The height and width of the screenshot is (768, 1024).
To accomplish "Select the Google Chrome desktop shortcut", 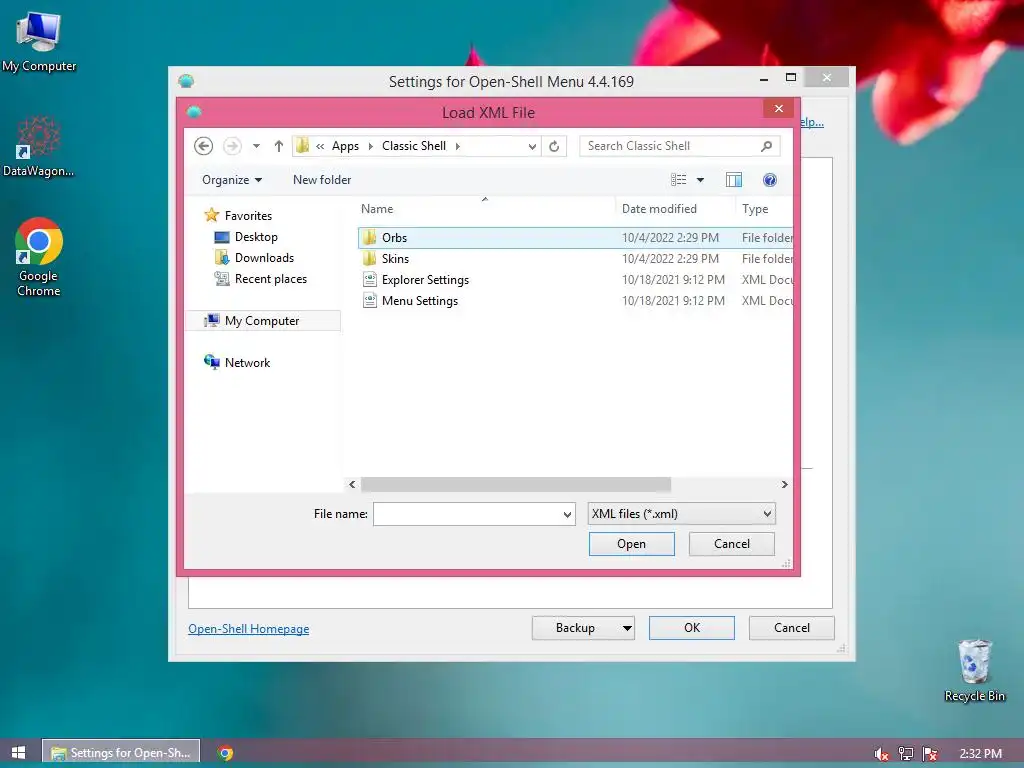I will 39,257.
